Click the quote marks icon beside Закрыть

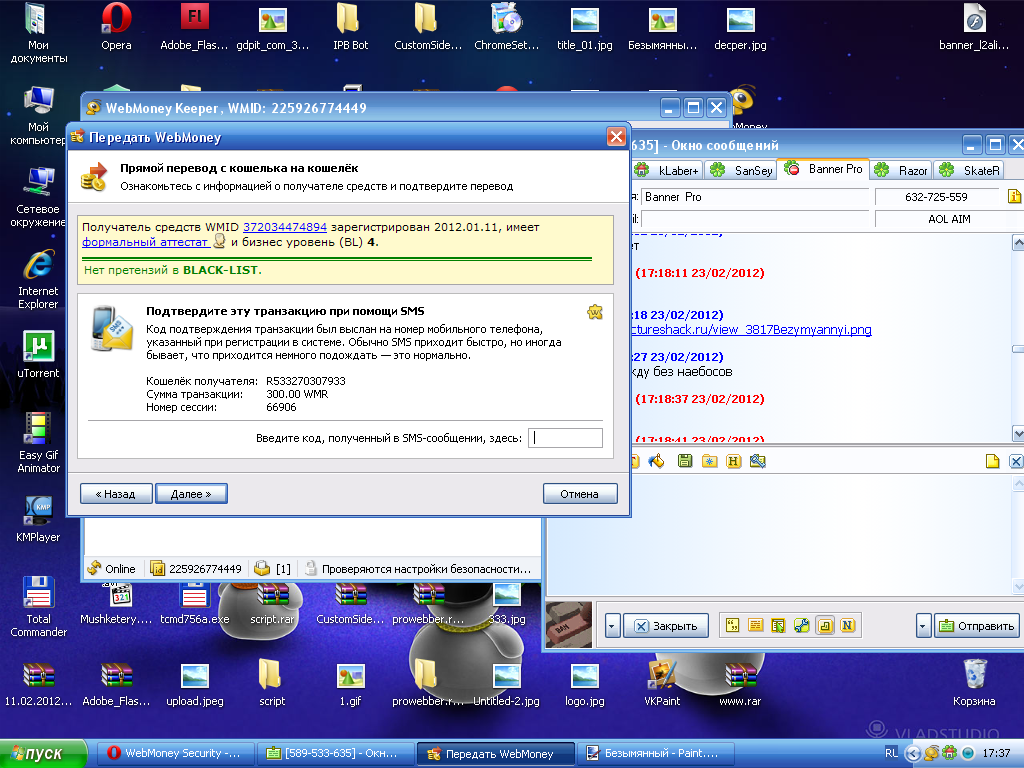pos(731,626)
